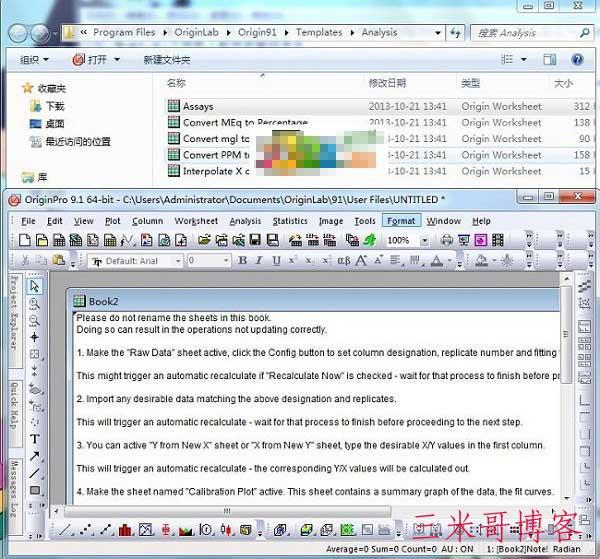This screenshot has width=600, height=559.
Task: Click the New Project icon
Action: [x=25, y=240]
